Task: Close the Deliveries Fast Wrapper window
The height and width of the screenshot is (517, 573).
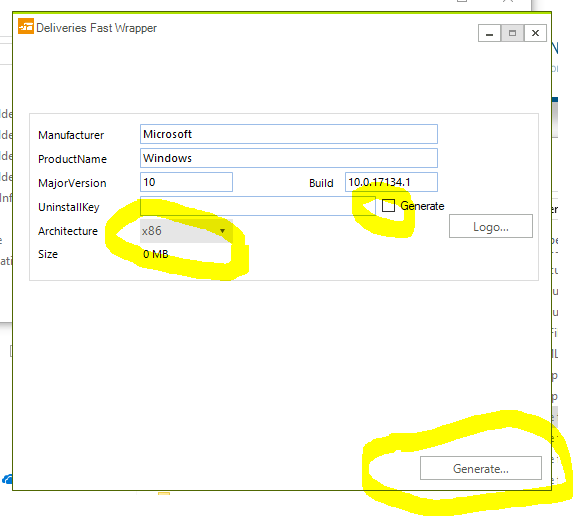Action: 535,33
